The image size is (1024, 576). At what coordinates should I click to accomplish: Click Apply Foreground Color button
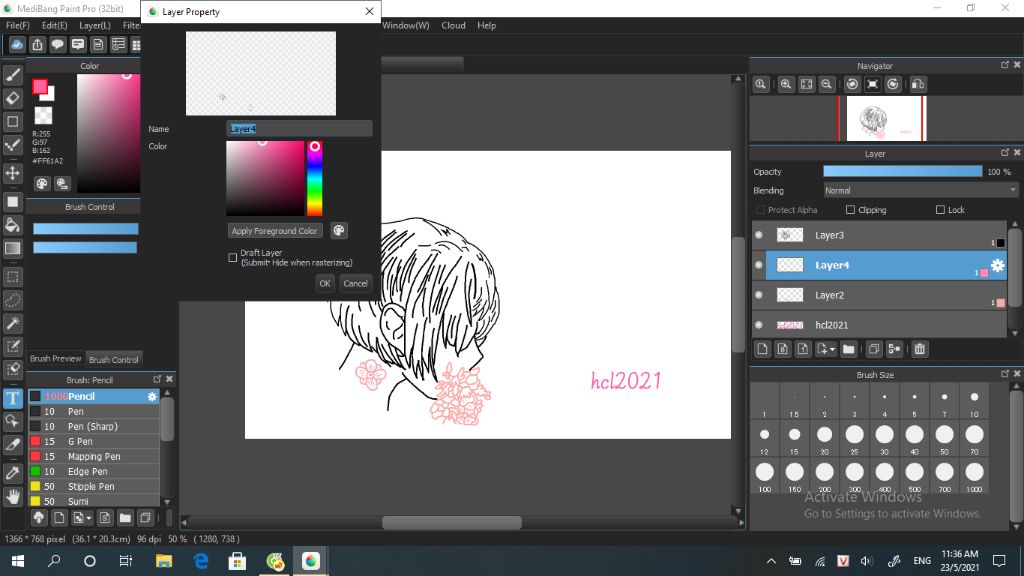(x=274, y=231)
